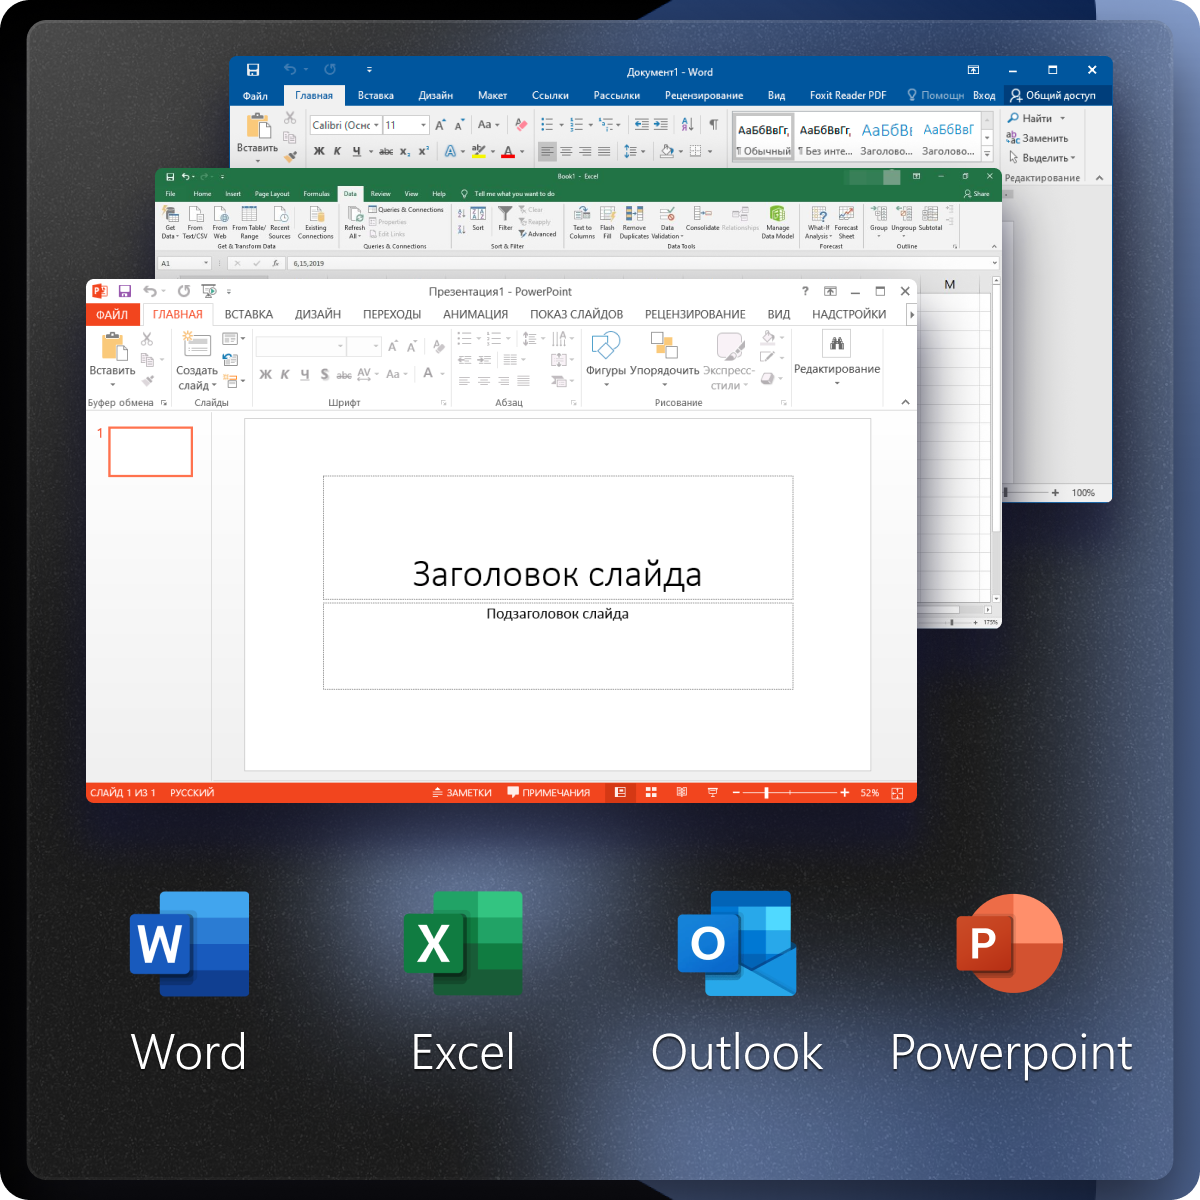Viewport: 1200px width, 1200px height.
Task: Collapse the PowerPoint ribbon with chevron
Action: (x=905, y=402)
